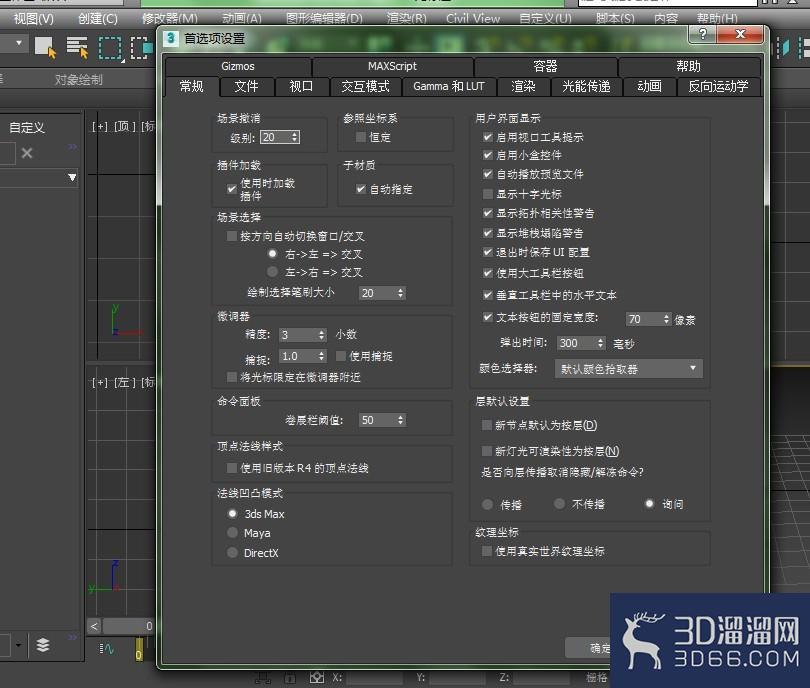Toggle 启用视口工具提示 checkbox
This screenshot has height=688, width=810.
pyautogui.click(x=487, y=137)
